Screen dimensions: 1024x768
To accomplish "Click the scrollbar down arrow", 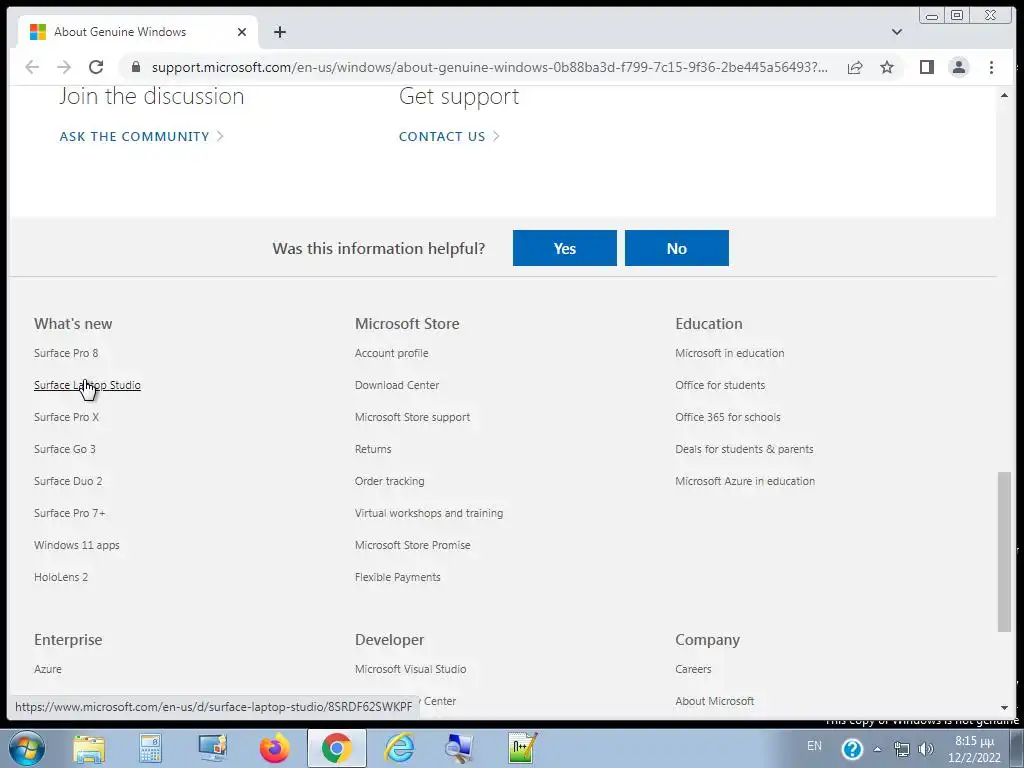I will [x=1004, y=708].
